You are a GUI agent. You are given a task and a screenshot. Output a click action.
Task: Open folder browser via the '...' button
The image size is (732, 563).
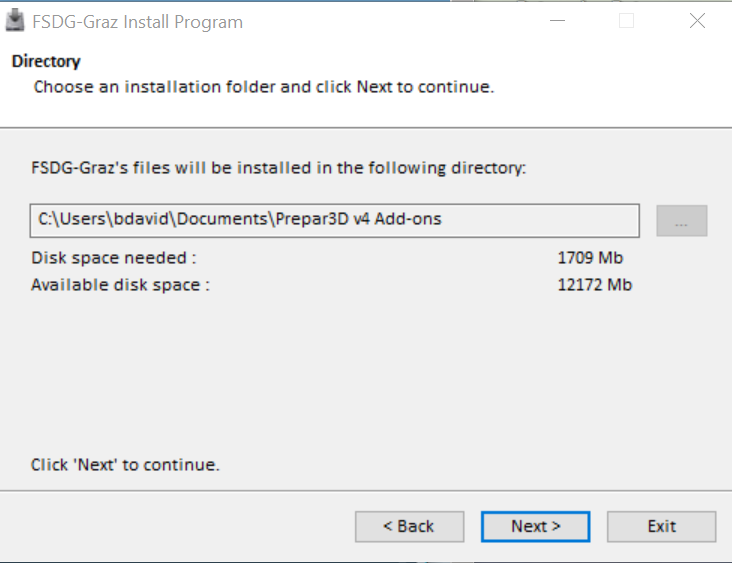point(681,221)
